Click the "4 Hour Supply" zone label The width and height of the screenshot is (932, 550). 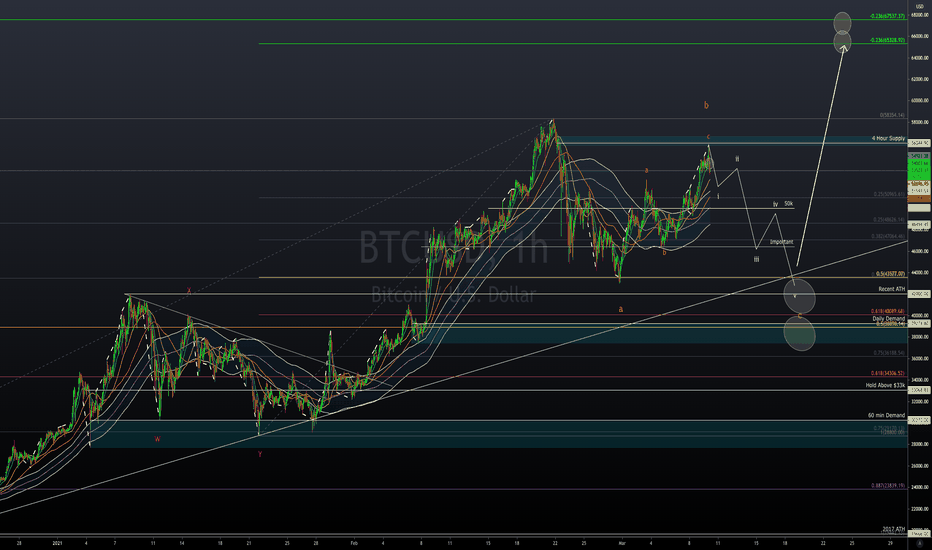click(888, 139)
